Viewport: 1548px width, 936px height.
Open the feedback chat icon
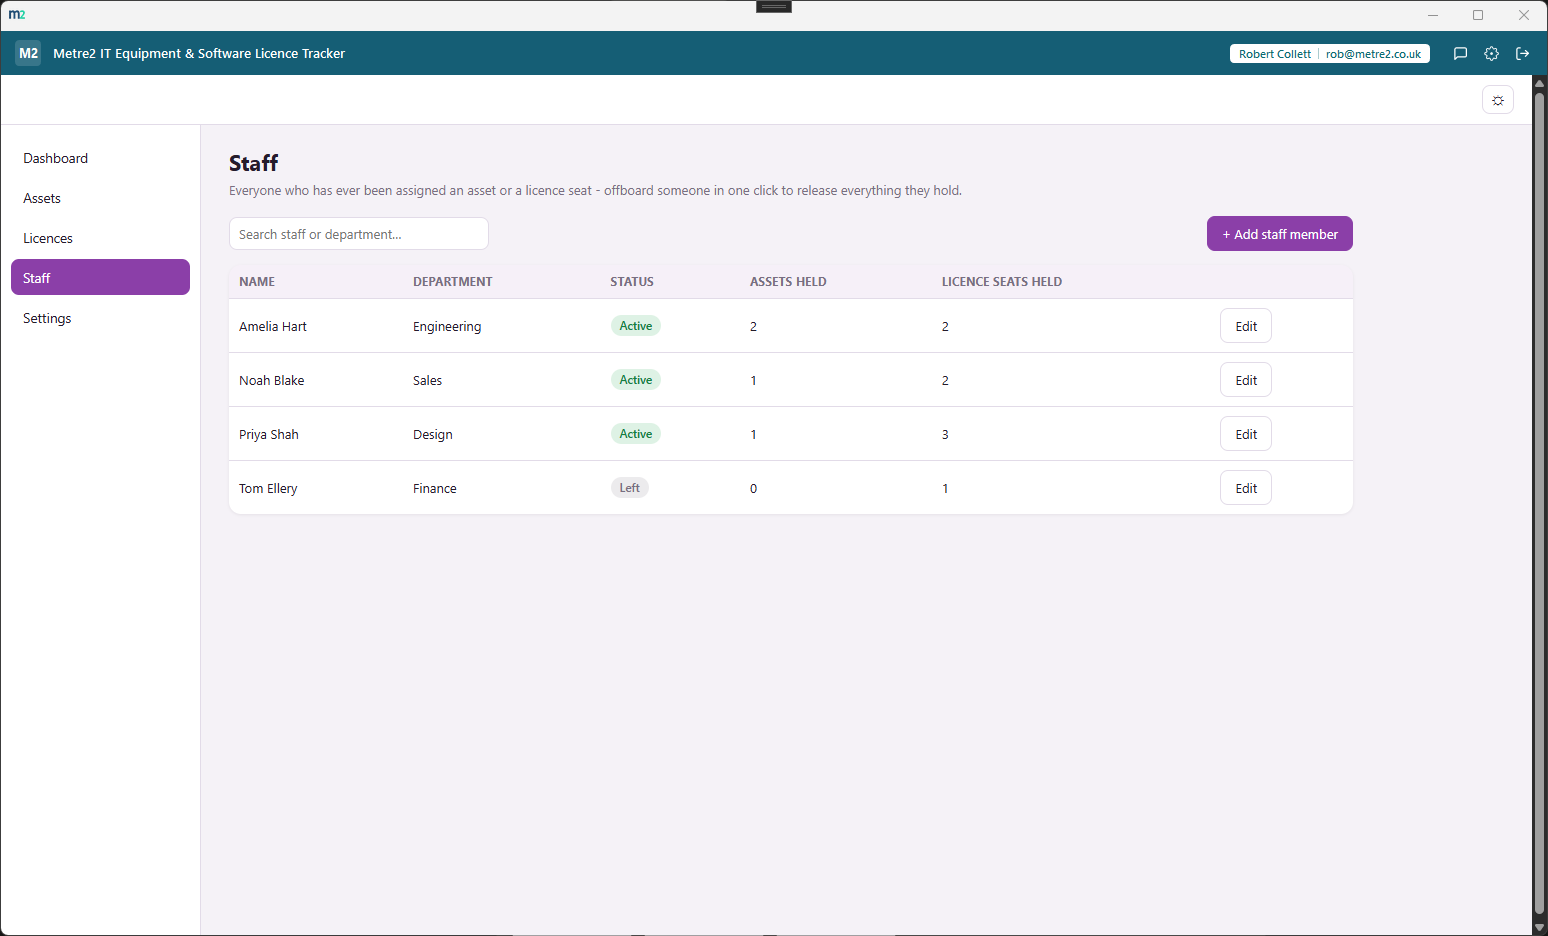[1460, 54]
